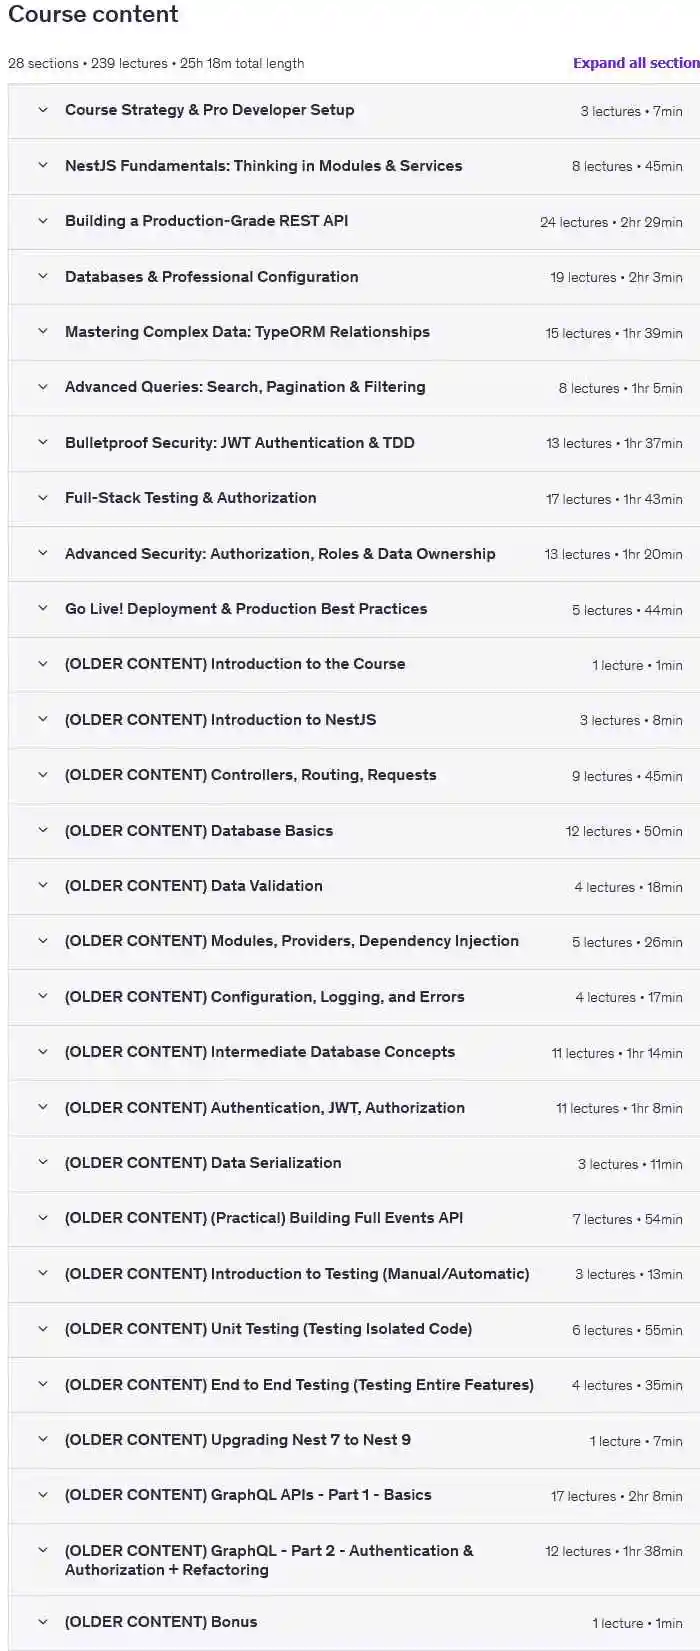Open Advanced Queries: Search, Pagination & Filtering
This screenshot has width=700, height=1651.
pos(245,387)
